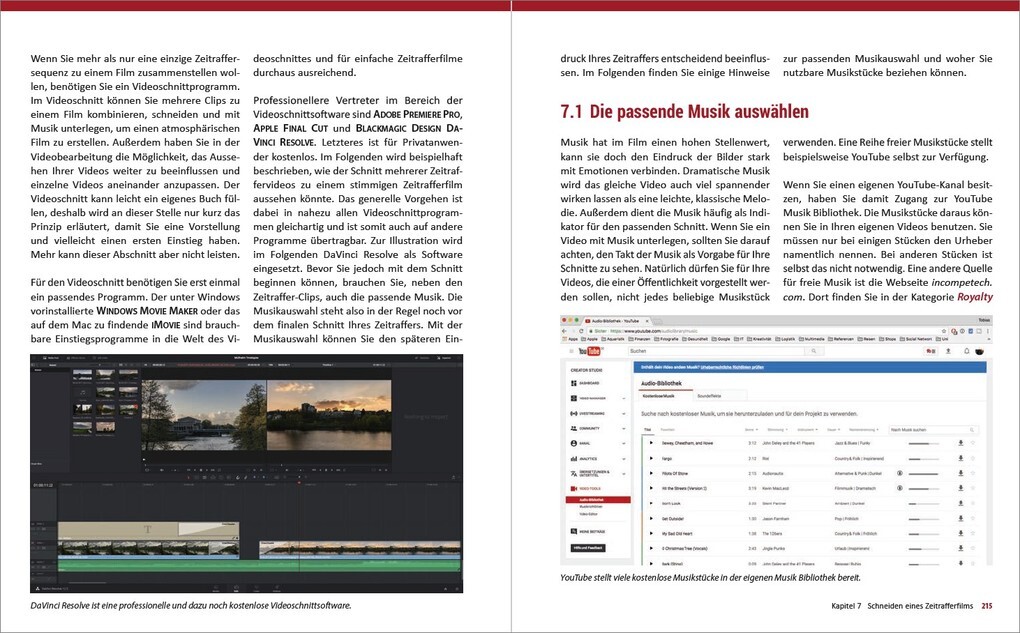Viewport: 1020px width, 633px height.
Task: Select the green audio clip in timeline
Action: click(260, 565)
